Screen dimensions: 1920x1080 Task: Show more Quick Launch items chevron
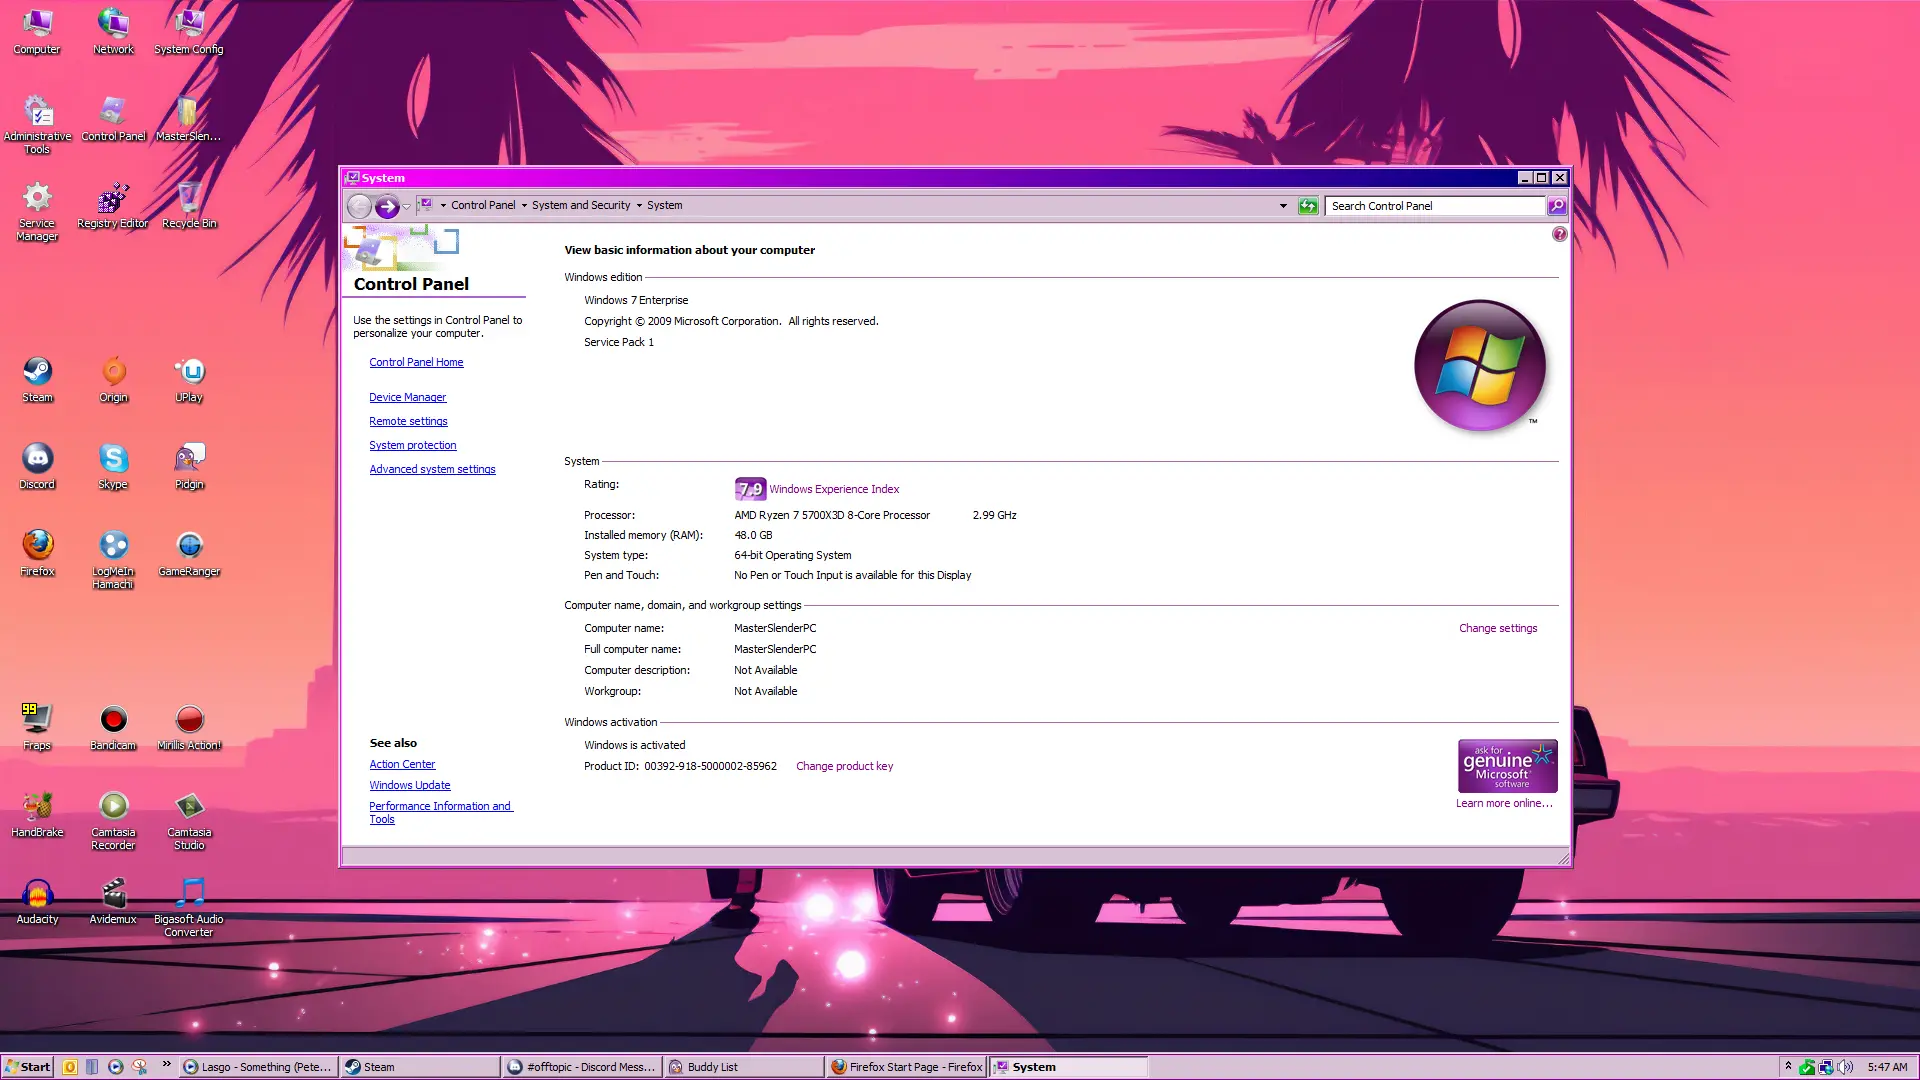tap(166, 1063)
